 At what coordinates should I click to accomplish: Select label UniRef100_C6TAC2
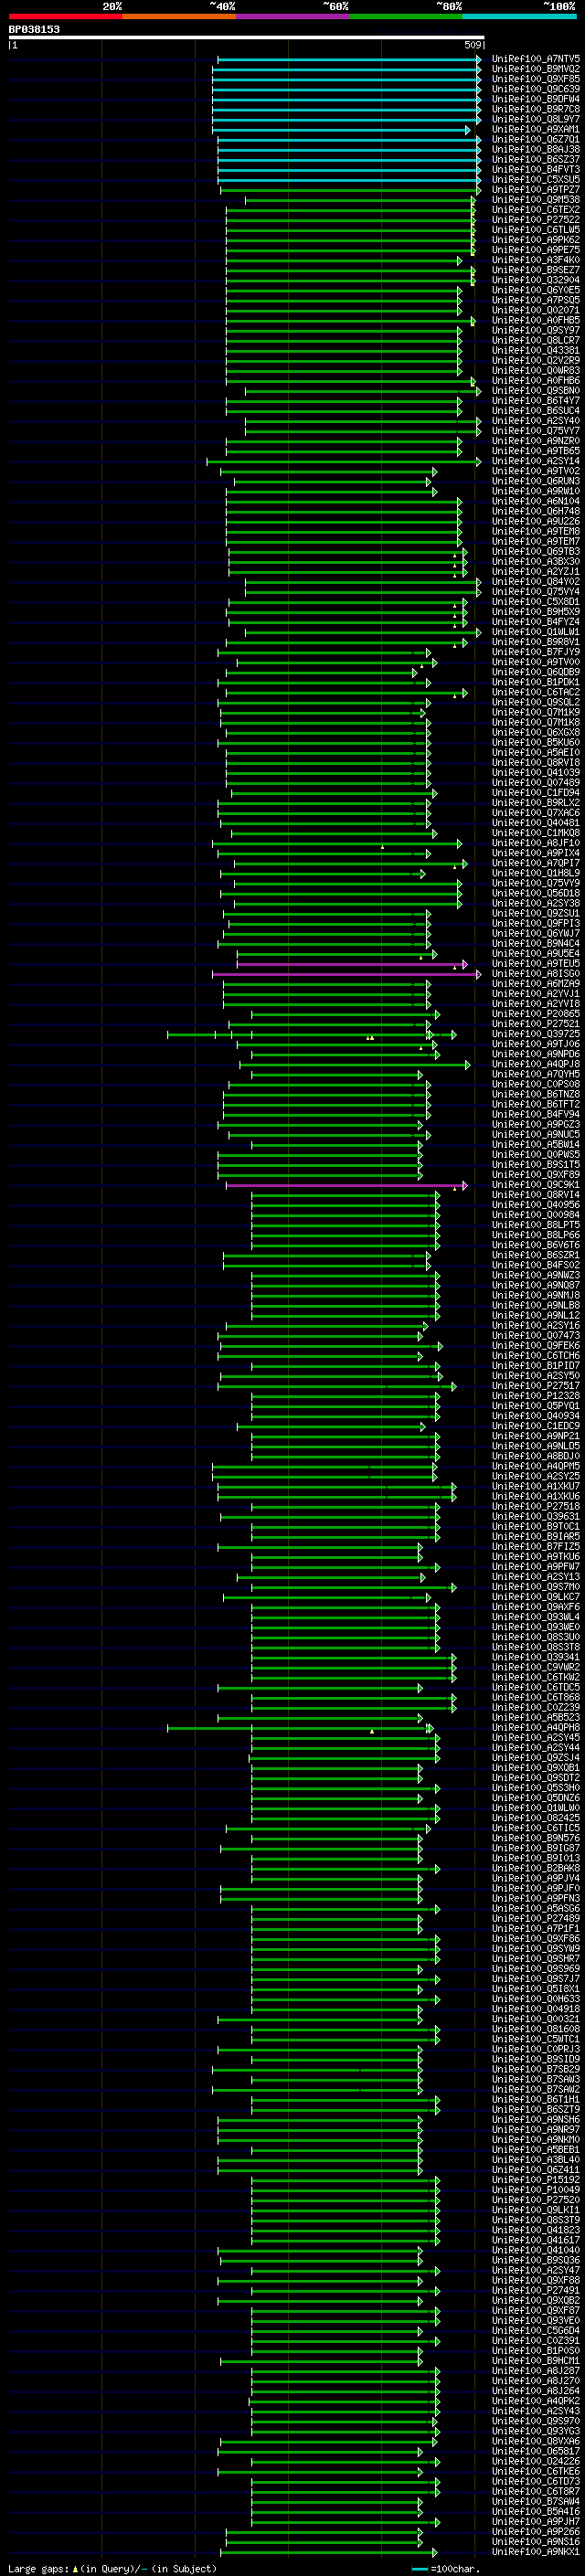[535, 692]
